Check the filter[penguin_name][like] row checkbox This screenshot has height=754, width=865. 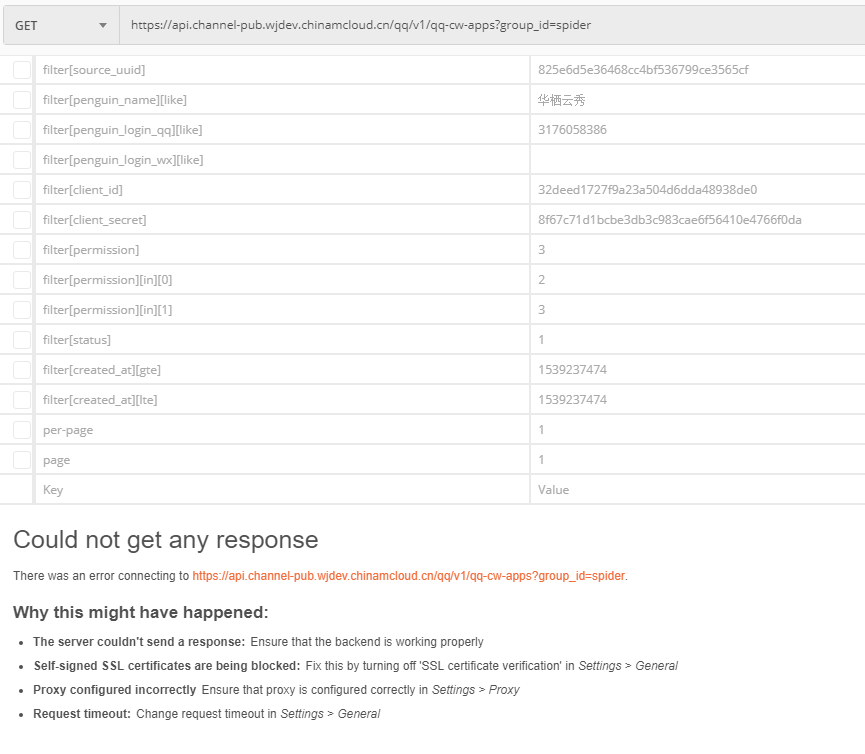click(22, 100)
